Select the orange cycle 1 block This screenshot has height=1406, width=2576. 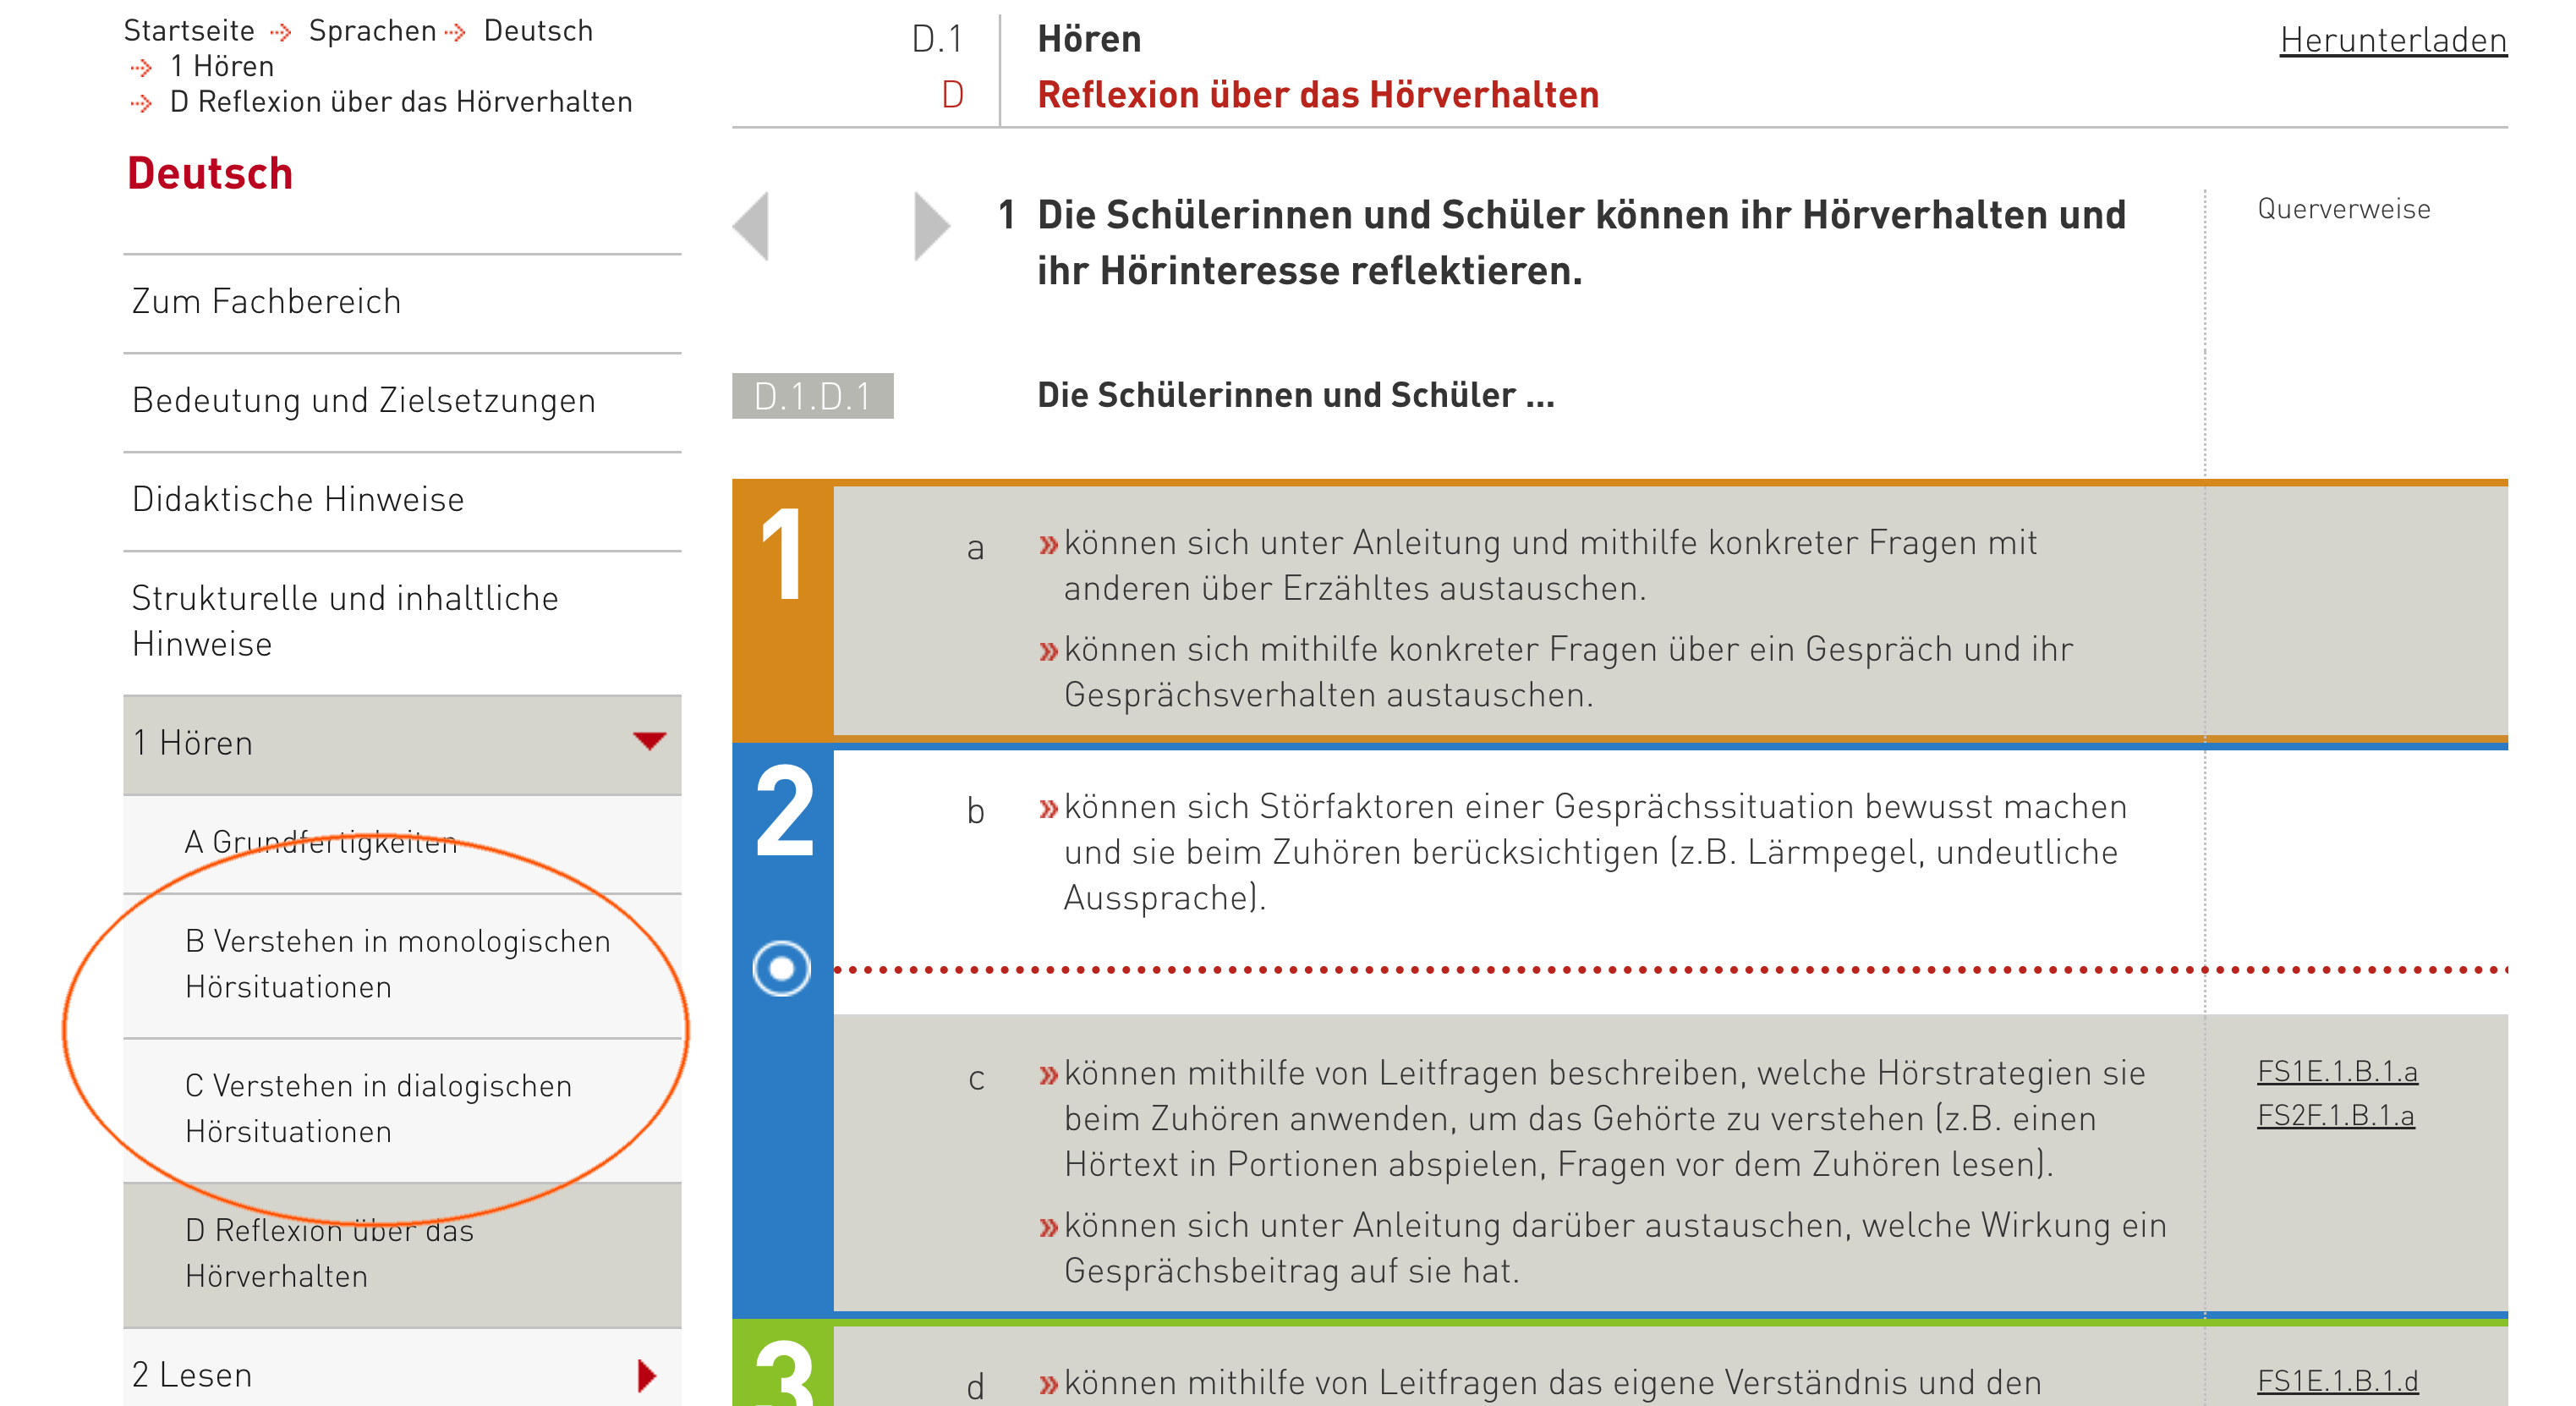[782, 610]
